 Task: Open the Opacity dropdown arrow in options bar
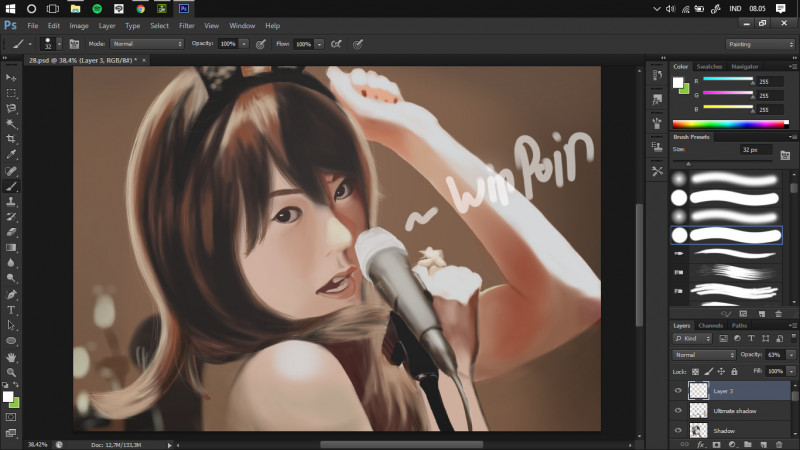[244, 44]
